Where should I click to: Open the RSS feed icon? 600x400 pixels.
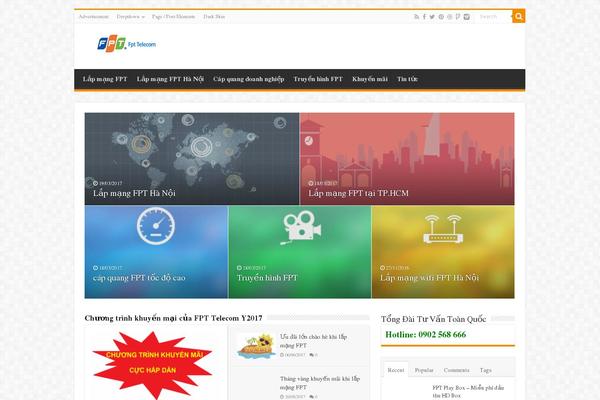[x=416, y=17]
